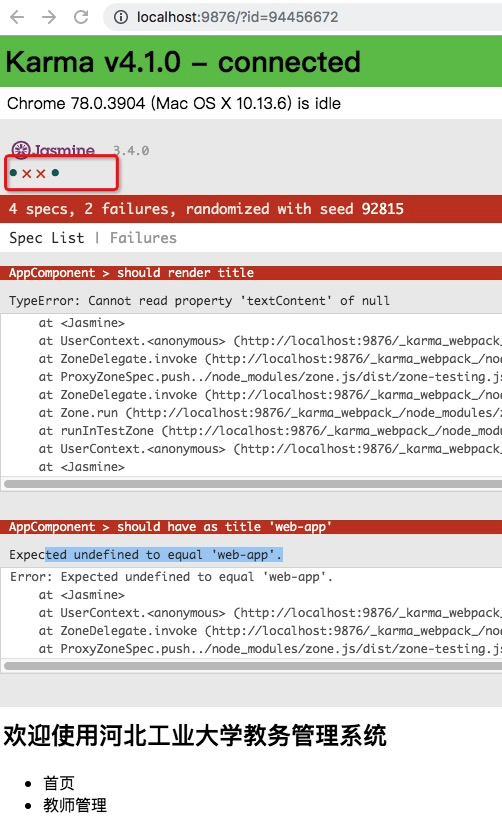Click the 欢迎使用河北工业大学教务管理系统 heading
This screenshot has height=839, width=502.
(x=195, y=735)
